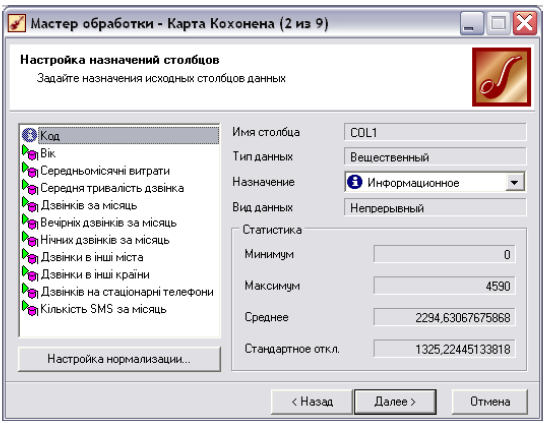Click the Стандартное откл. value field
The width and height of the screenshot is (545, 423).
click(445, 349)
